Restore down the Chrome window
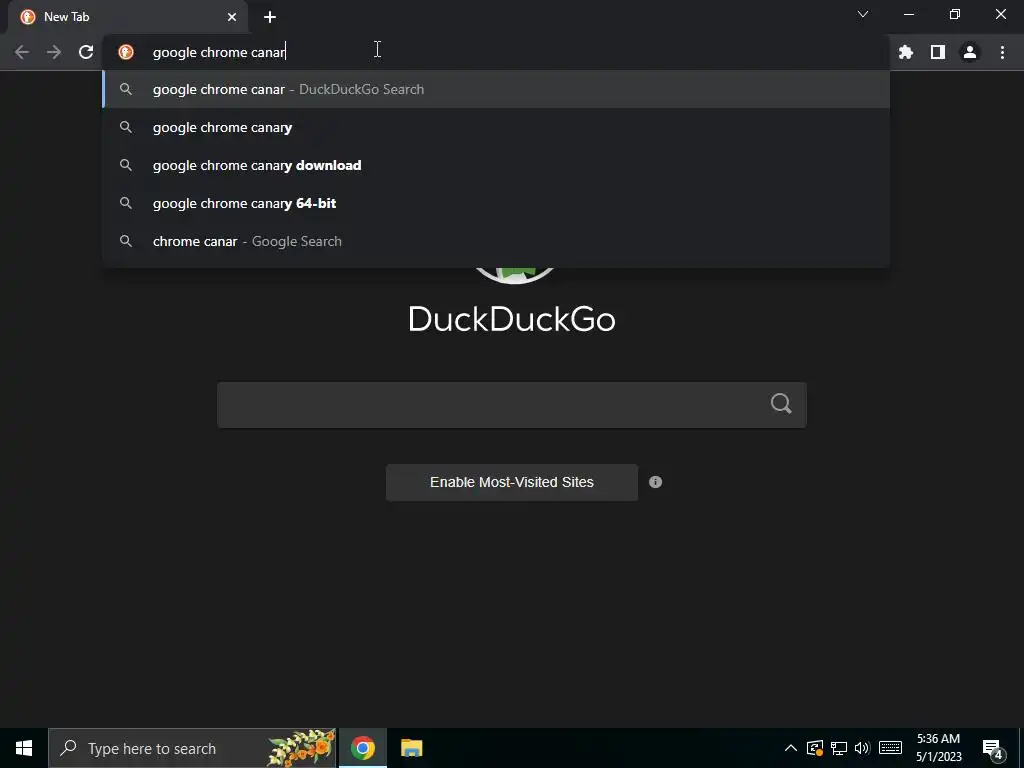 click(x=955, y=14)
